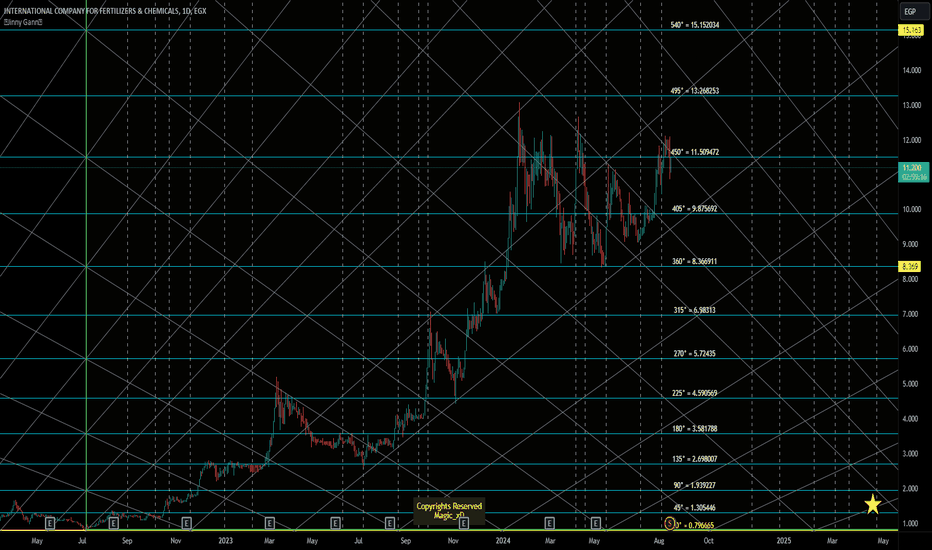Click the circled S split marker
This screenshot has height=550, width=932.
tap(670, 524)
